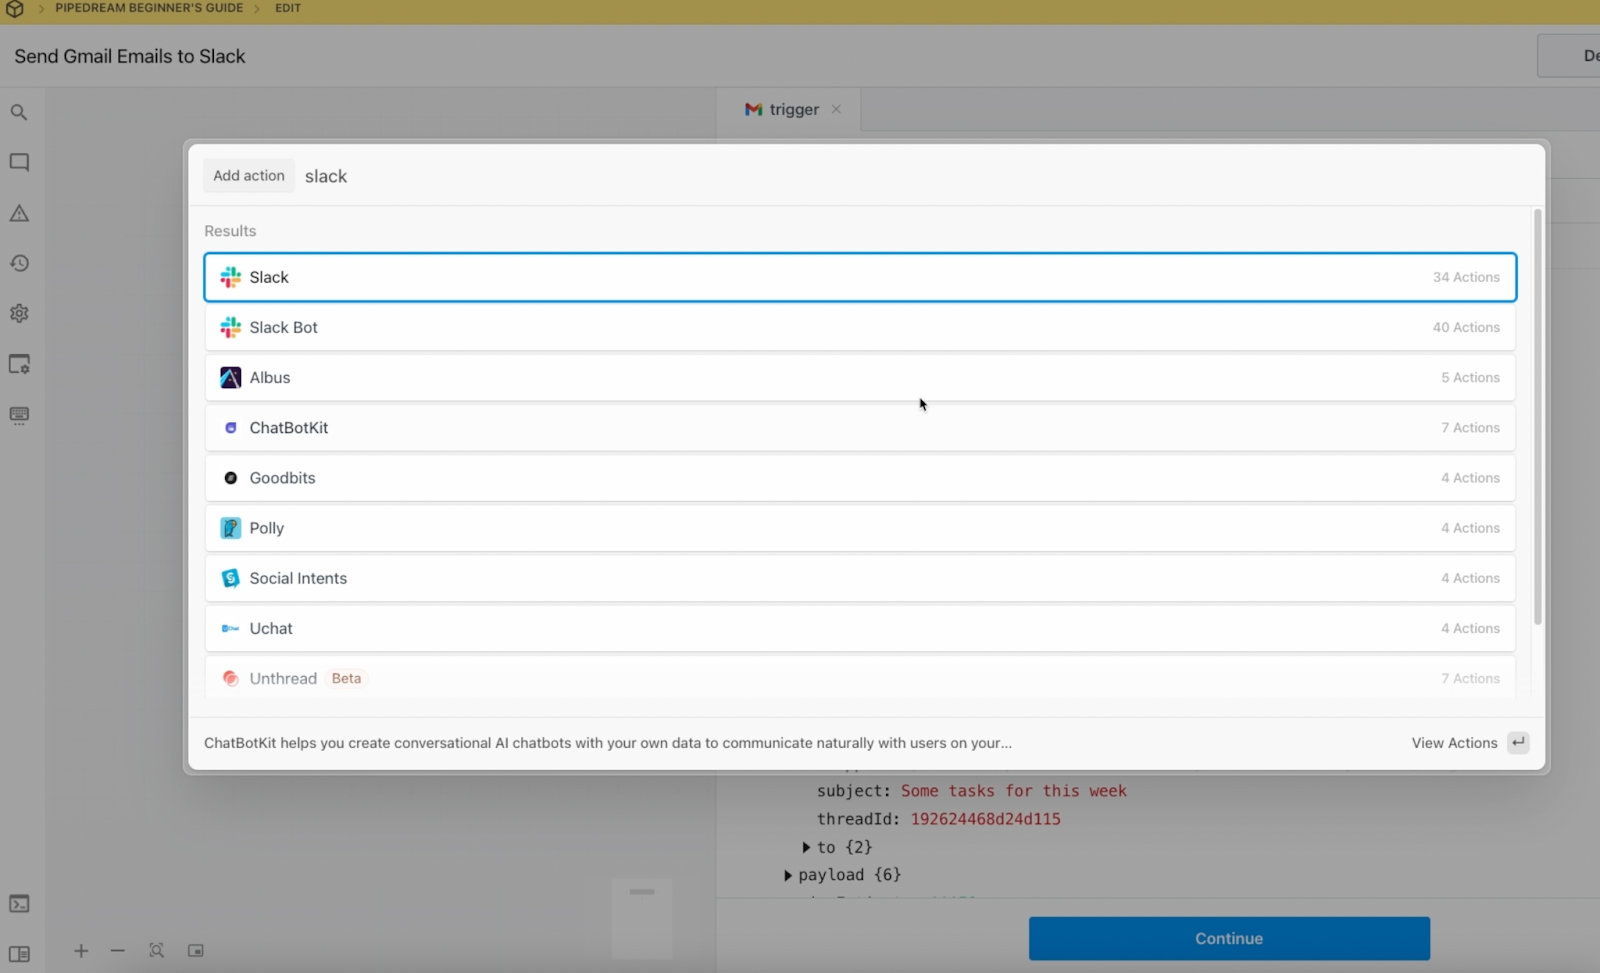This screenshot has height=973, width=1600.
Task: Open the search icon in left sidebar
Action: [19, 112]
